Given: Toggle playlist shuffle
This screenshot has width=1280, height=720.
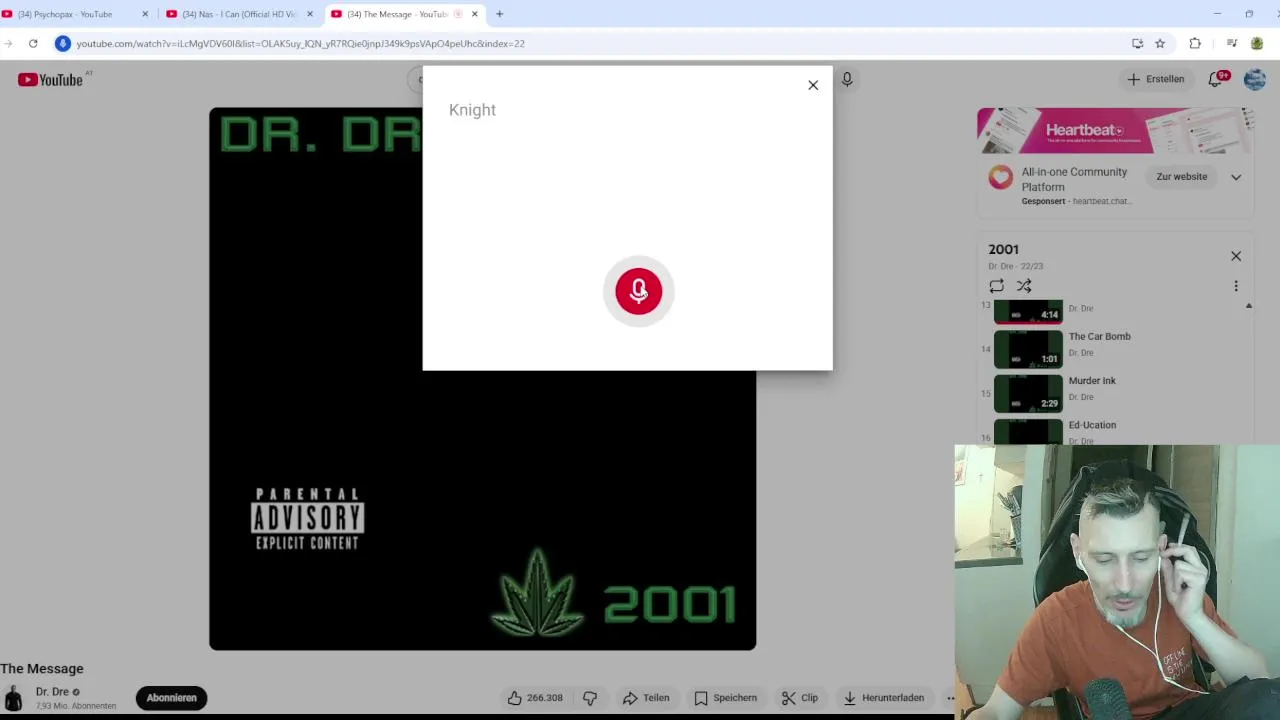Looking at the screenshot, I should pos(1024,286).
